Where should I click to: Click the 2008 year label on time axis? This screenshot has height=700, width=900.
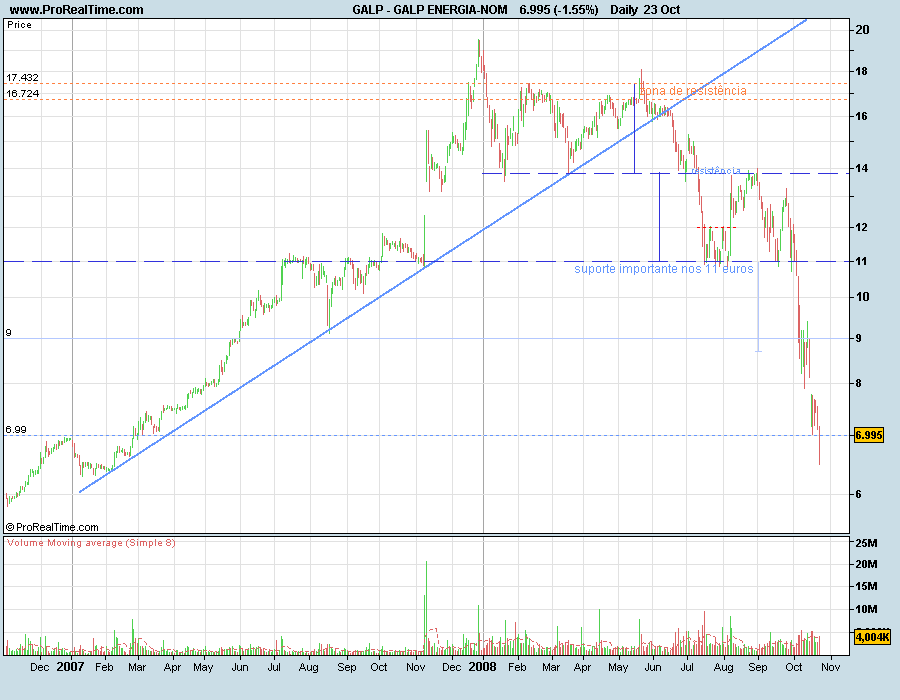coord(482,667)
